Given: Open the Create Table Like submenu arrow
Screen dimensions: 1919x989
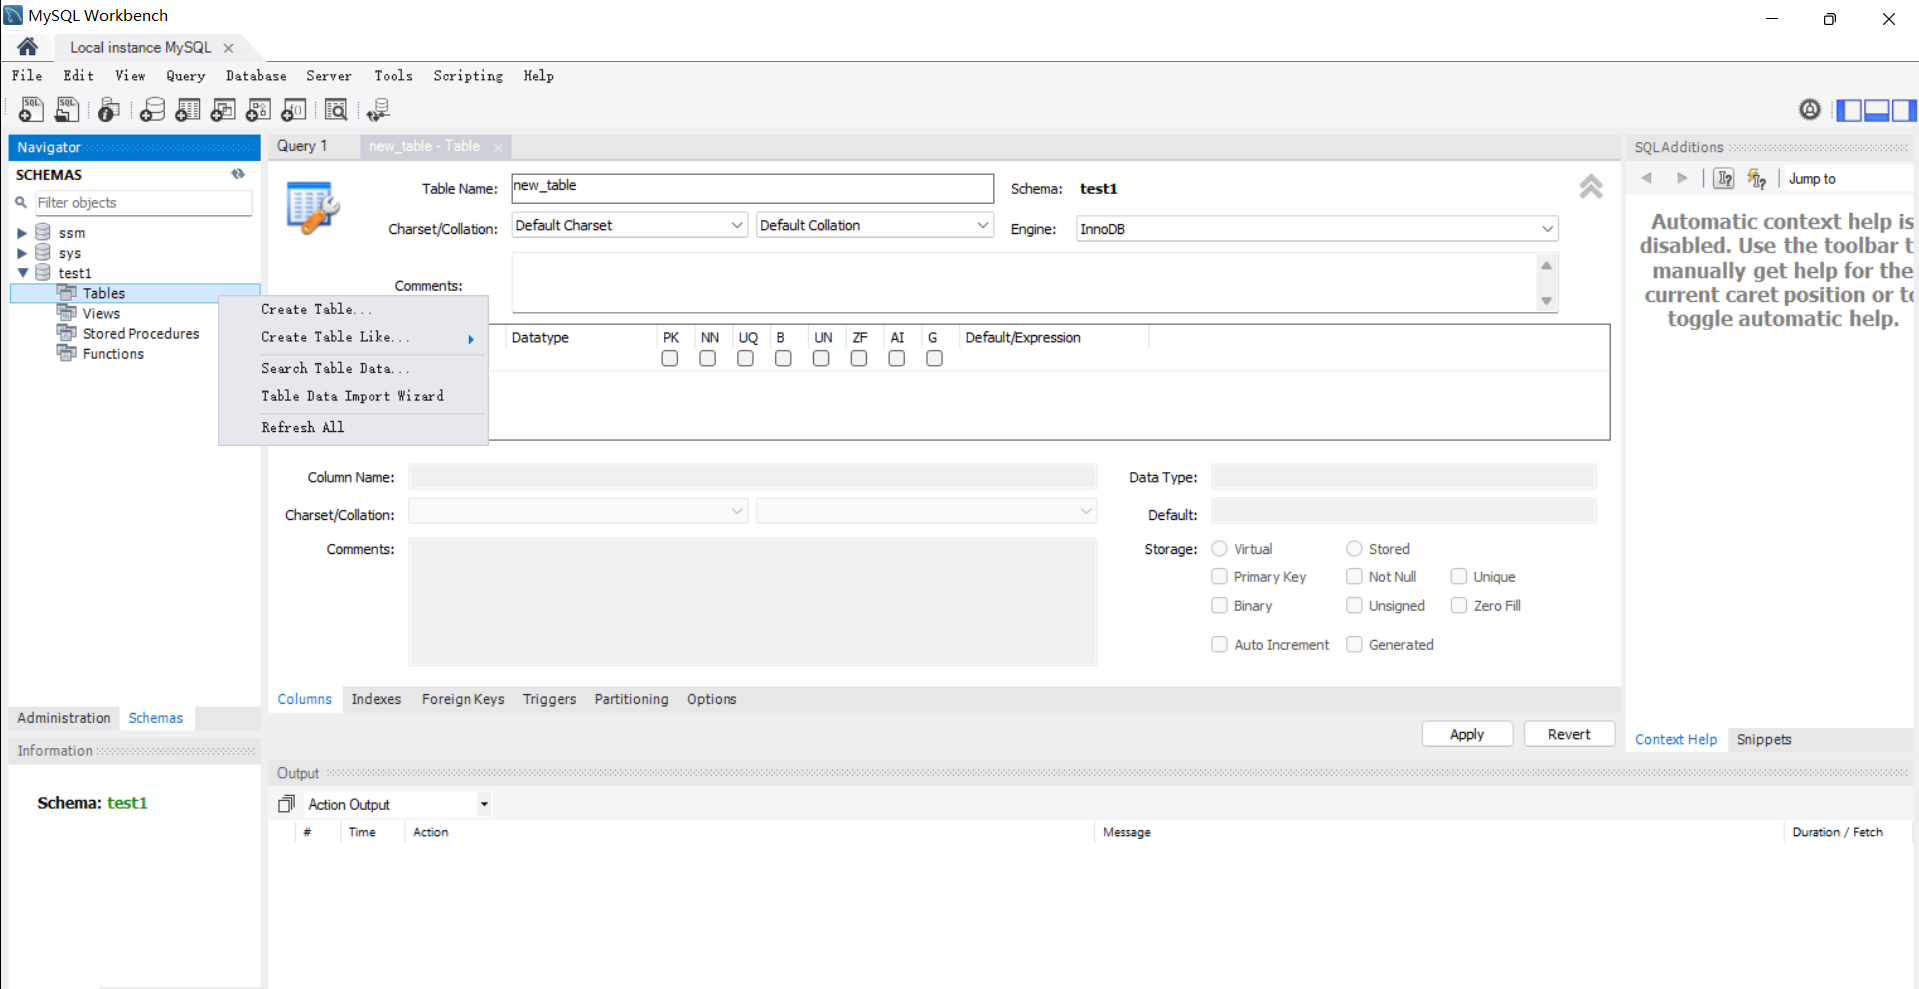Looking at the screenshot, I should click(x=471, y=339).
